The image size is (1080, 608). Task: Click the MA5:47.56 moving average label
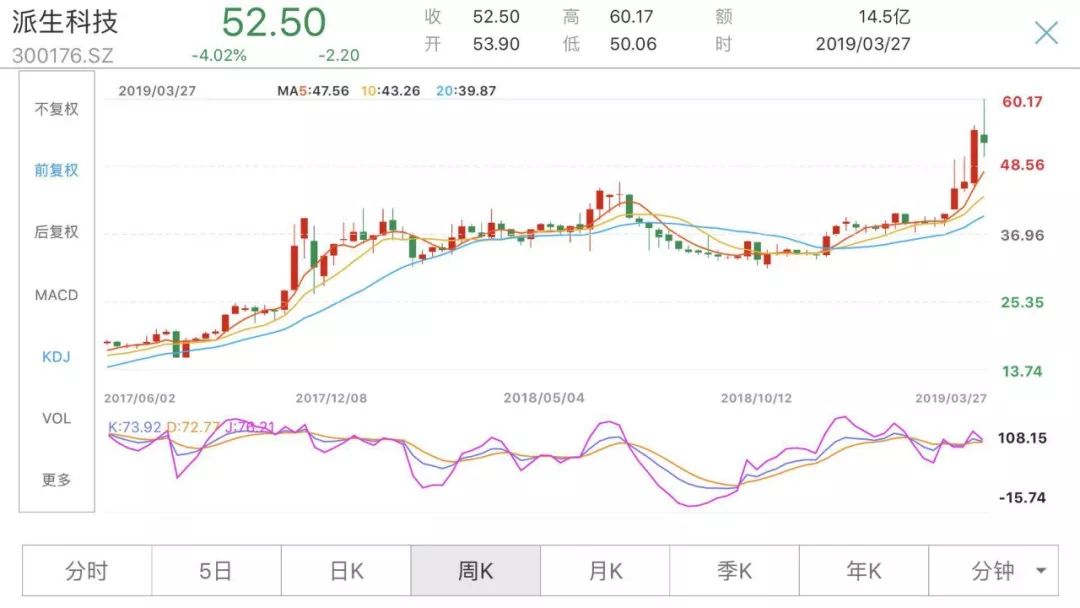pyautogui.click(x=313, y=91)
